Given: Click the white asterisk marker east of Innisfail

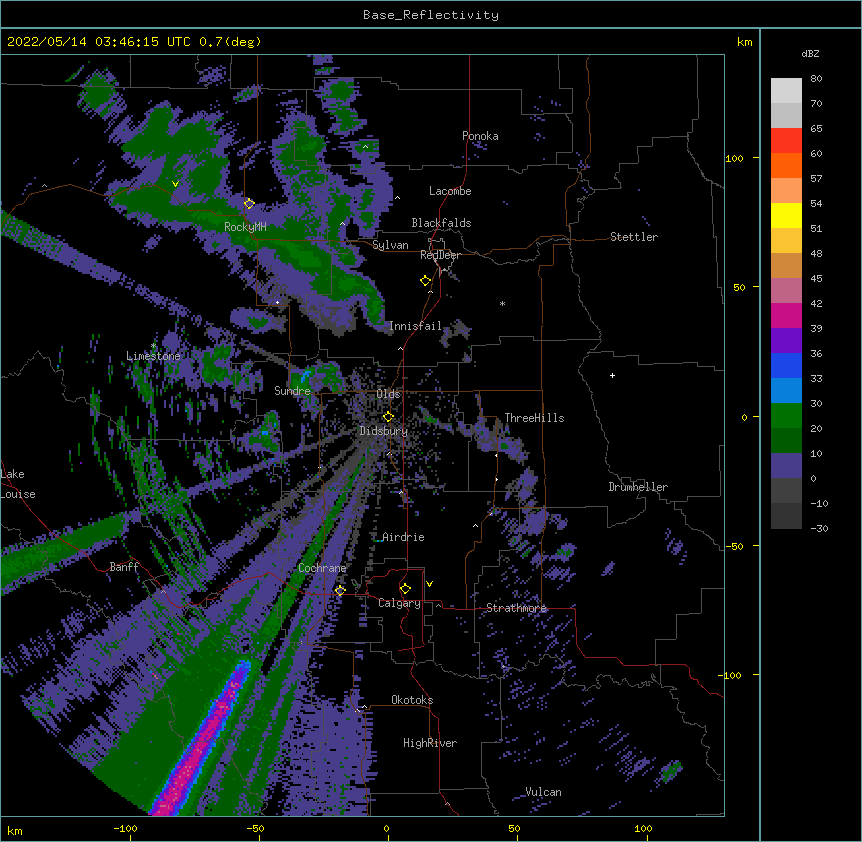Looking at the screenshot, I should pyautogui.click(x=502, y=304).
